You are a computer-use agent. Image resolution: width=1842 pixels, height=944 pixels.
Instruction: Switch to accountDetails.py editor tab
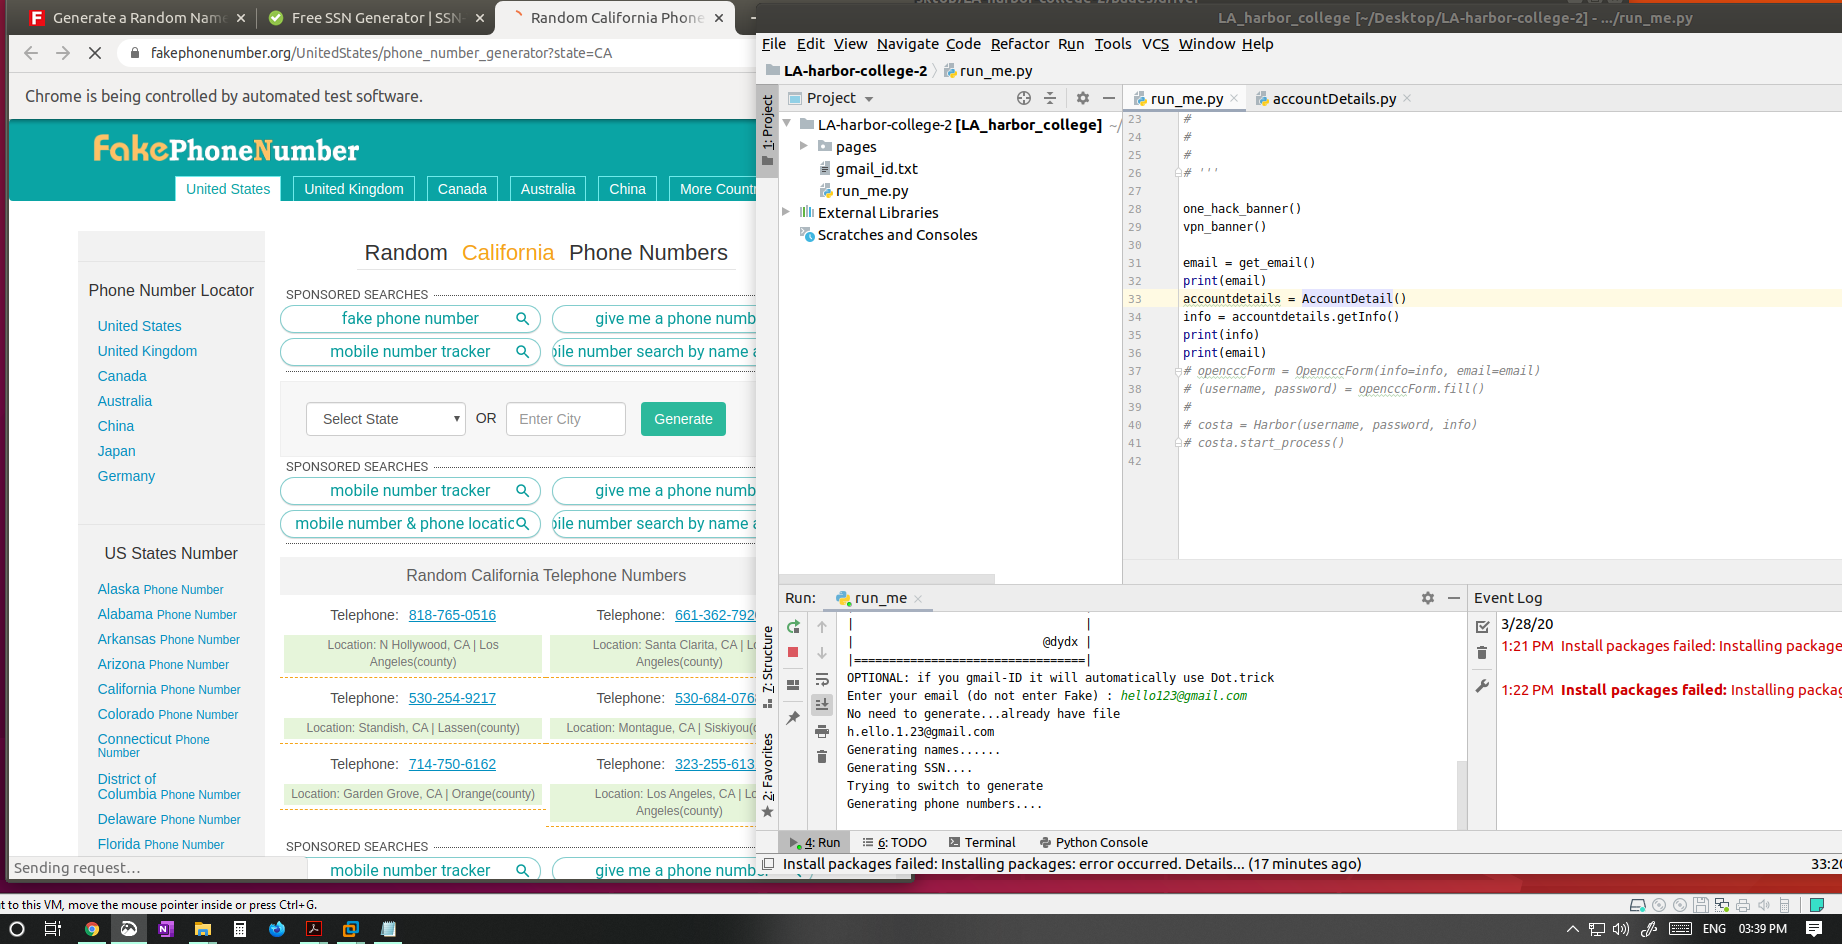pos(1333,99)
